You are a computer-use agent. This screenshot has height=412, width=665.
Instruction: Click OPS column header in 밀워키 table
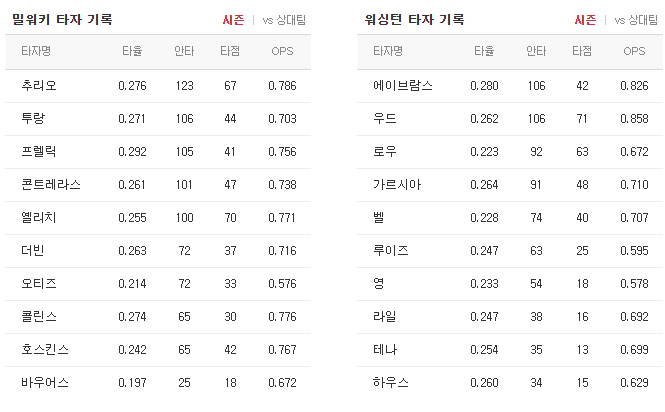coord(282,51)
